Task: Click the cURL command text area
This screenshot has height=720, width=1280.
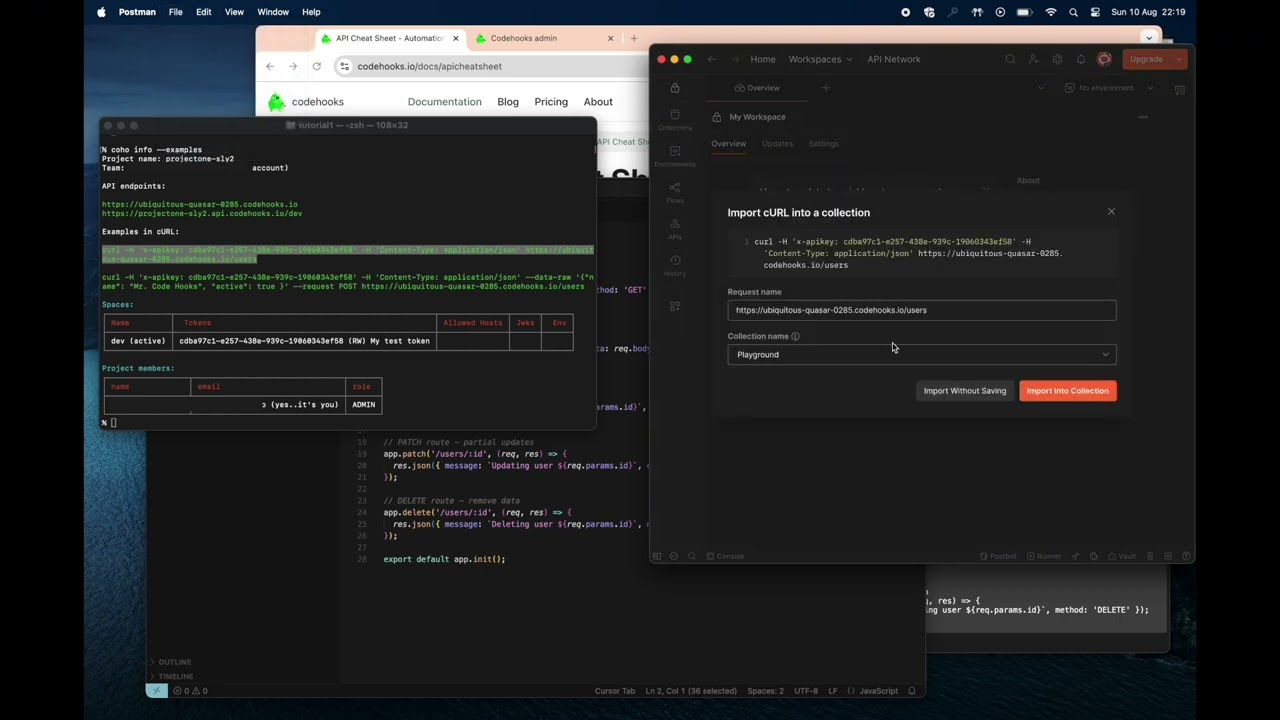Action: pos(921,253)
